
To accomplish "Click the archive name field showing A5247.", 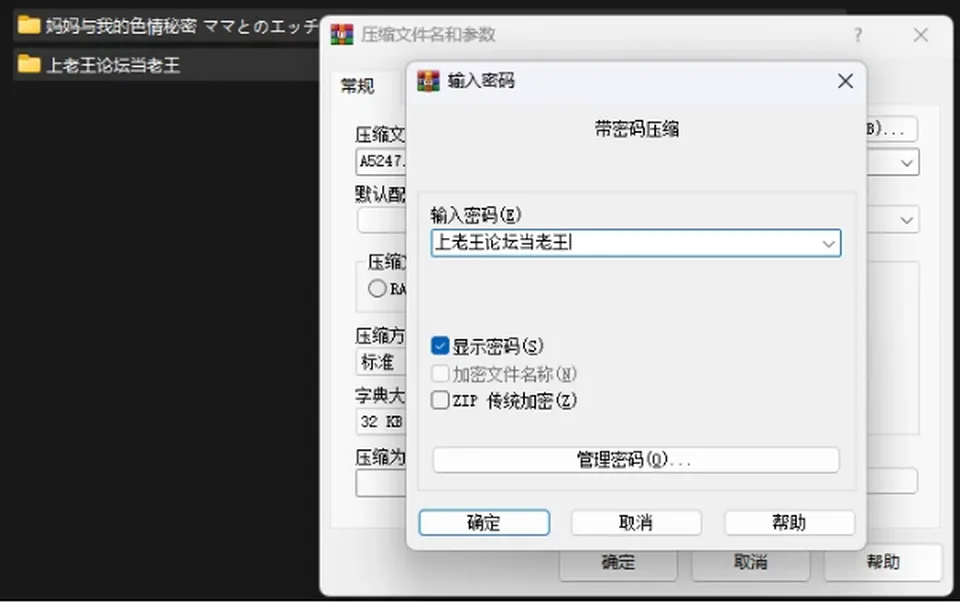I will point(381,162).
